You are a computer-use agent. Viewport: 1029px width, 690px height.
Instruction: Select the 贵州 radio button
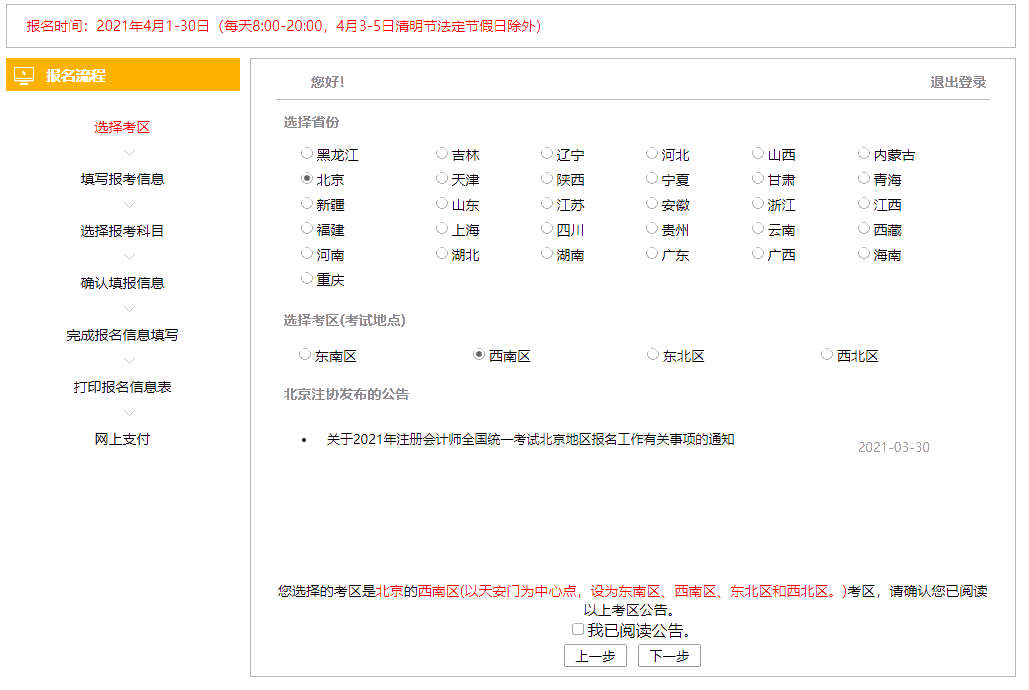coord(652,228)
